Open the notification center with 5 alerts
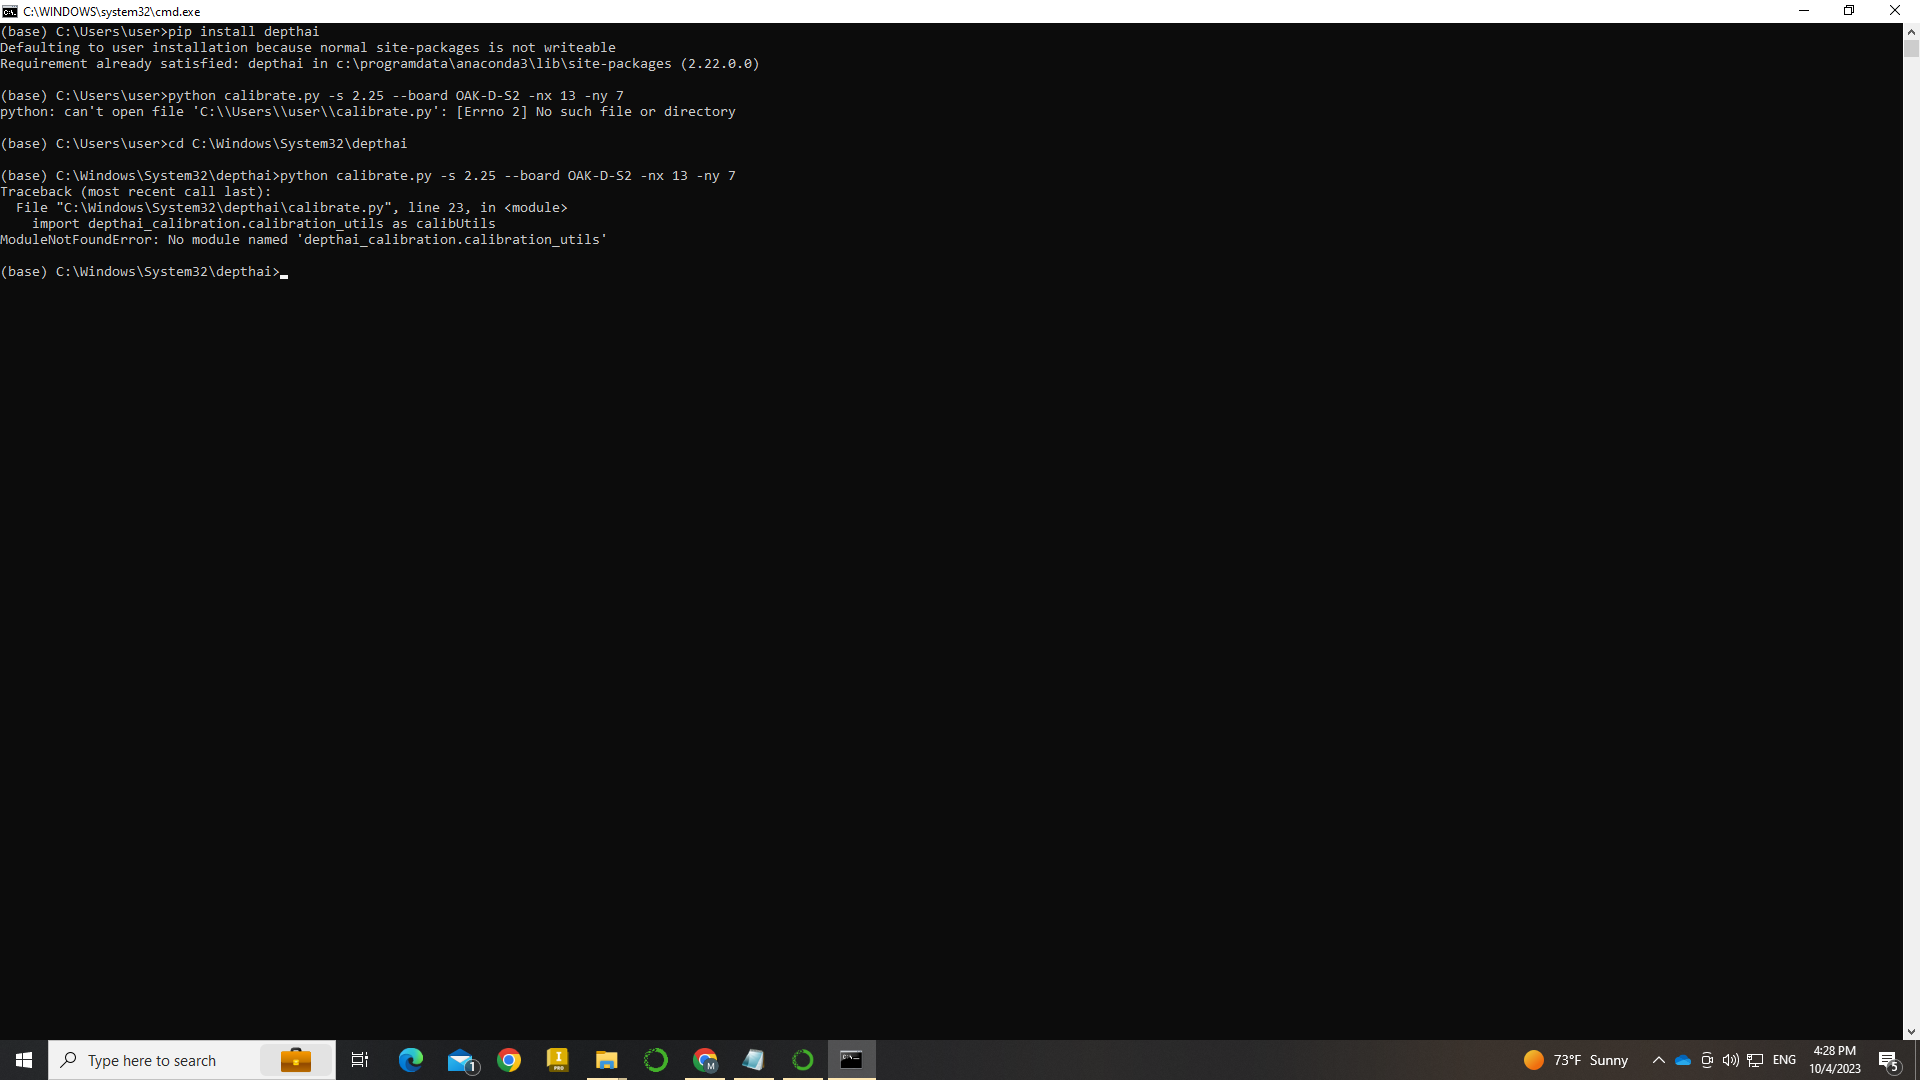This screenshot has width=1920, height=1080. click(x=1888, y=1060)
